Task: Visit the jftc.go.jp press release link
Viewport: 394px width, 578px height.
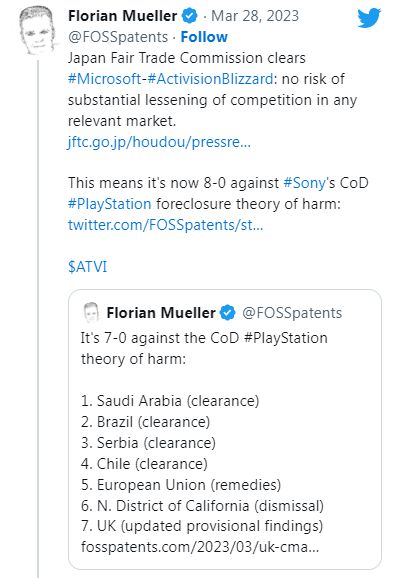Action: pos(159,142)
